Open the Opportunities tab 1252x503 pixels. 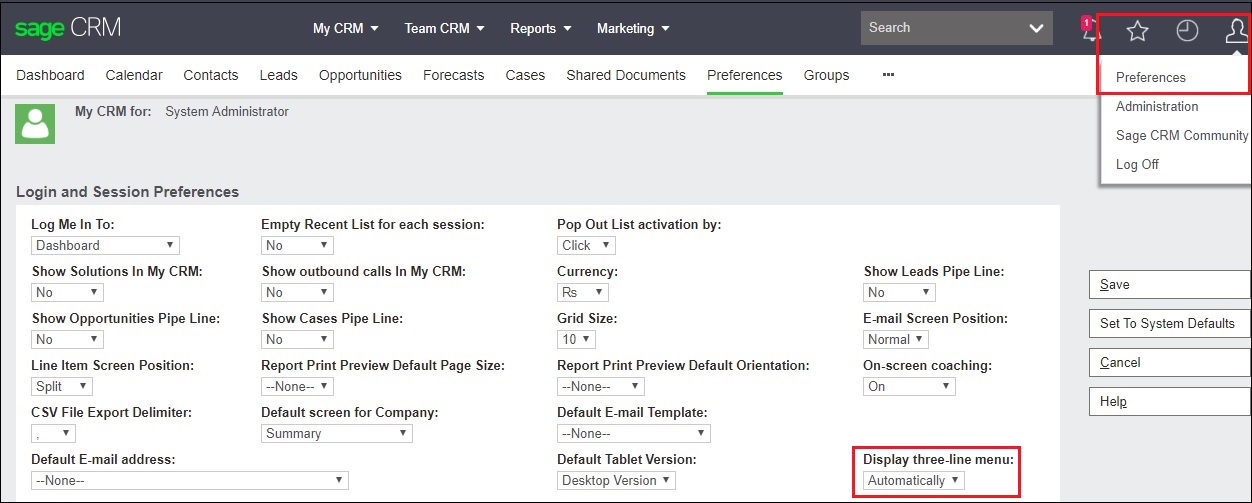(x=360, y=75)
